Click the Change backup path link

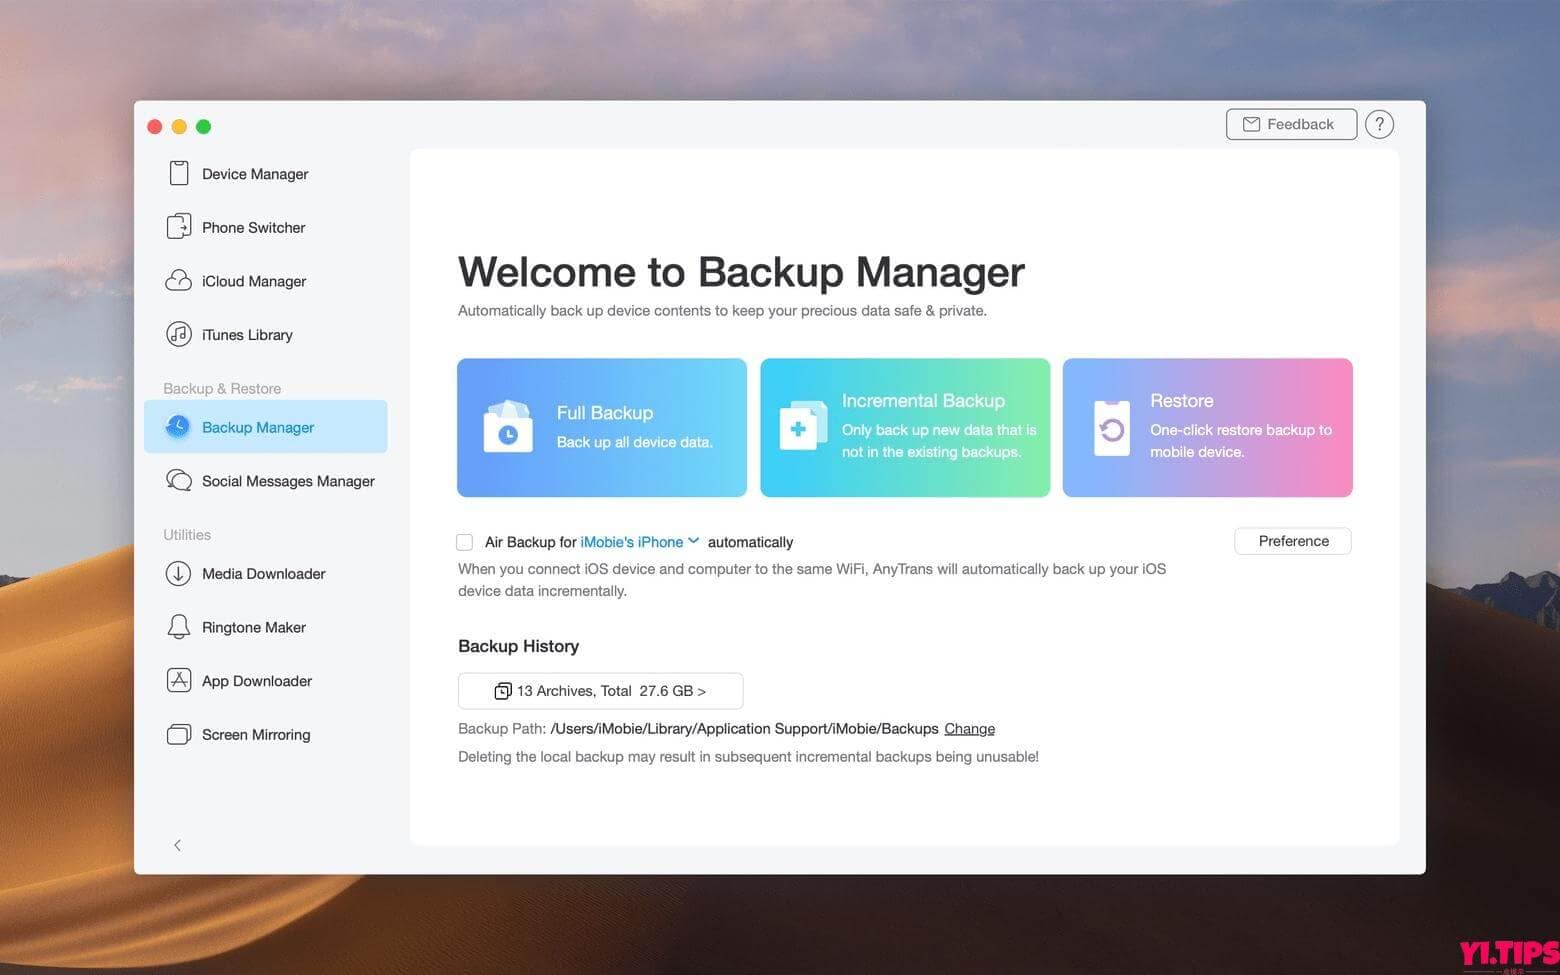point(969,729)
